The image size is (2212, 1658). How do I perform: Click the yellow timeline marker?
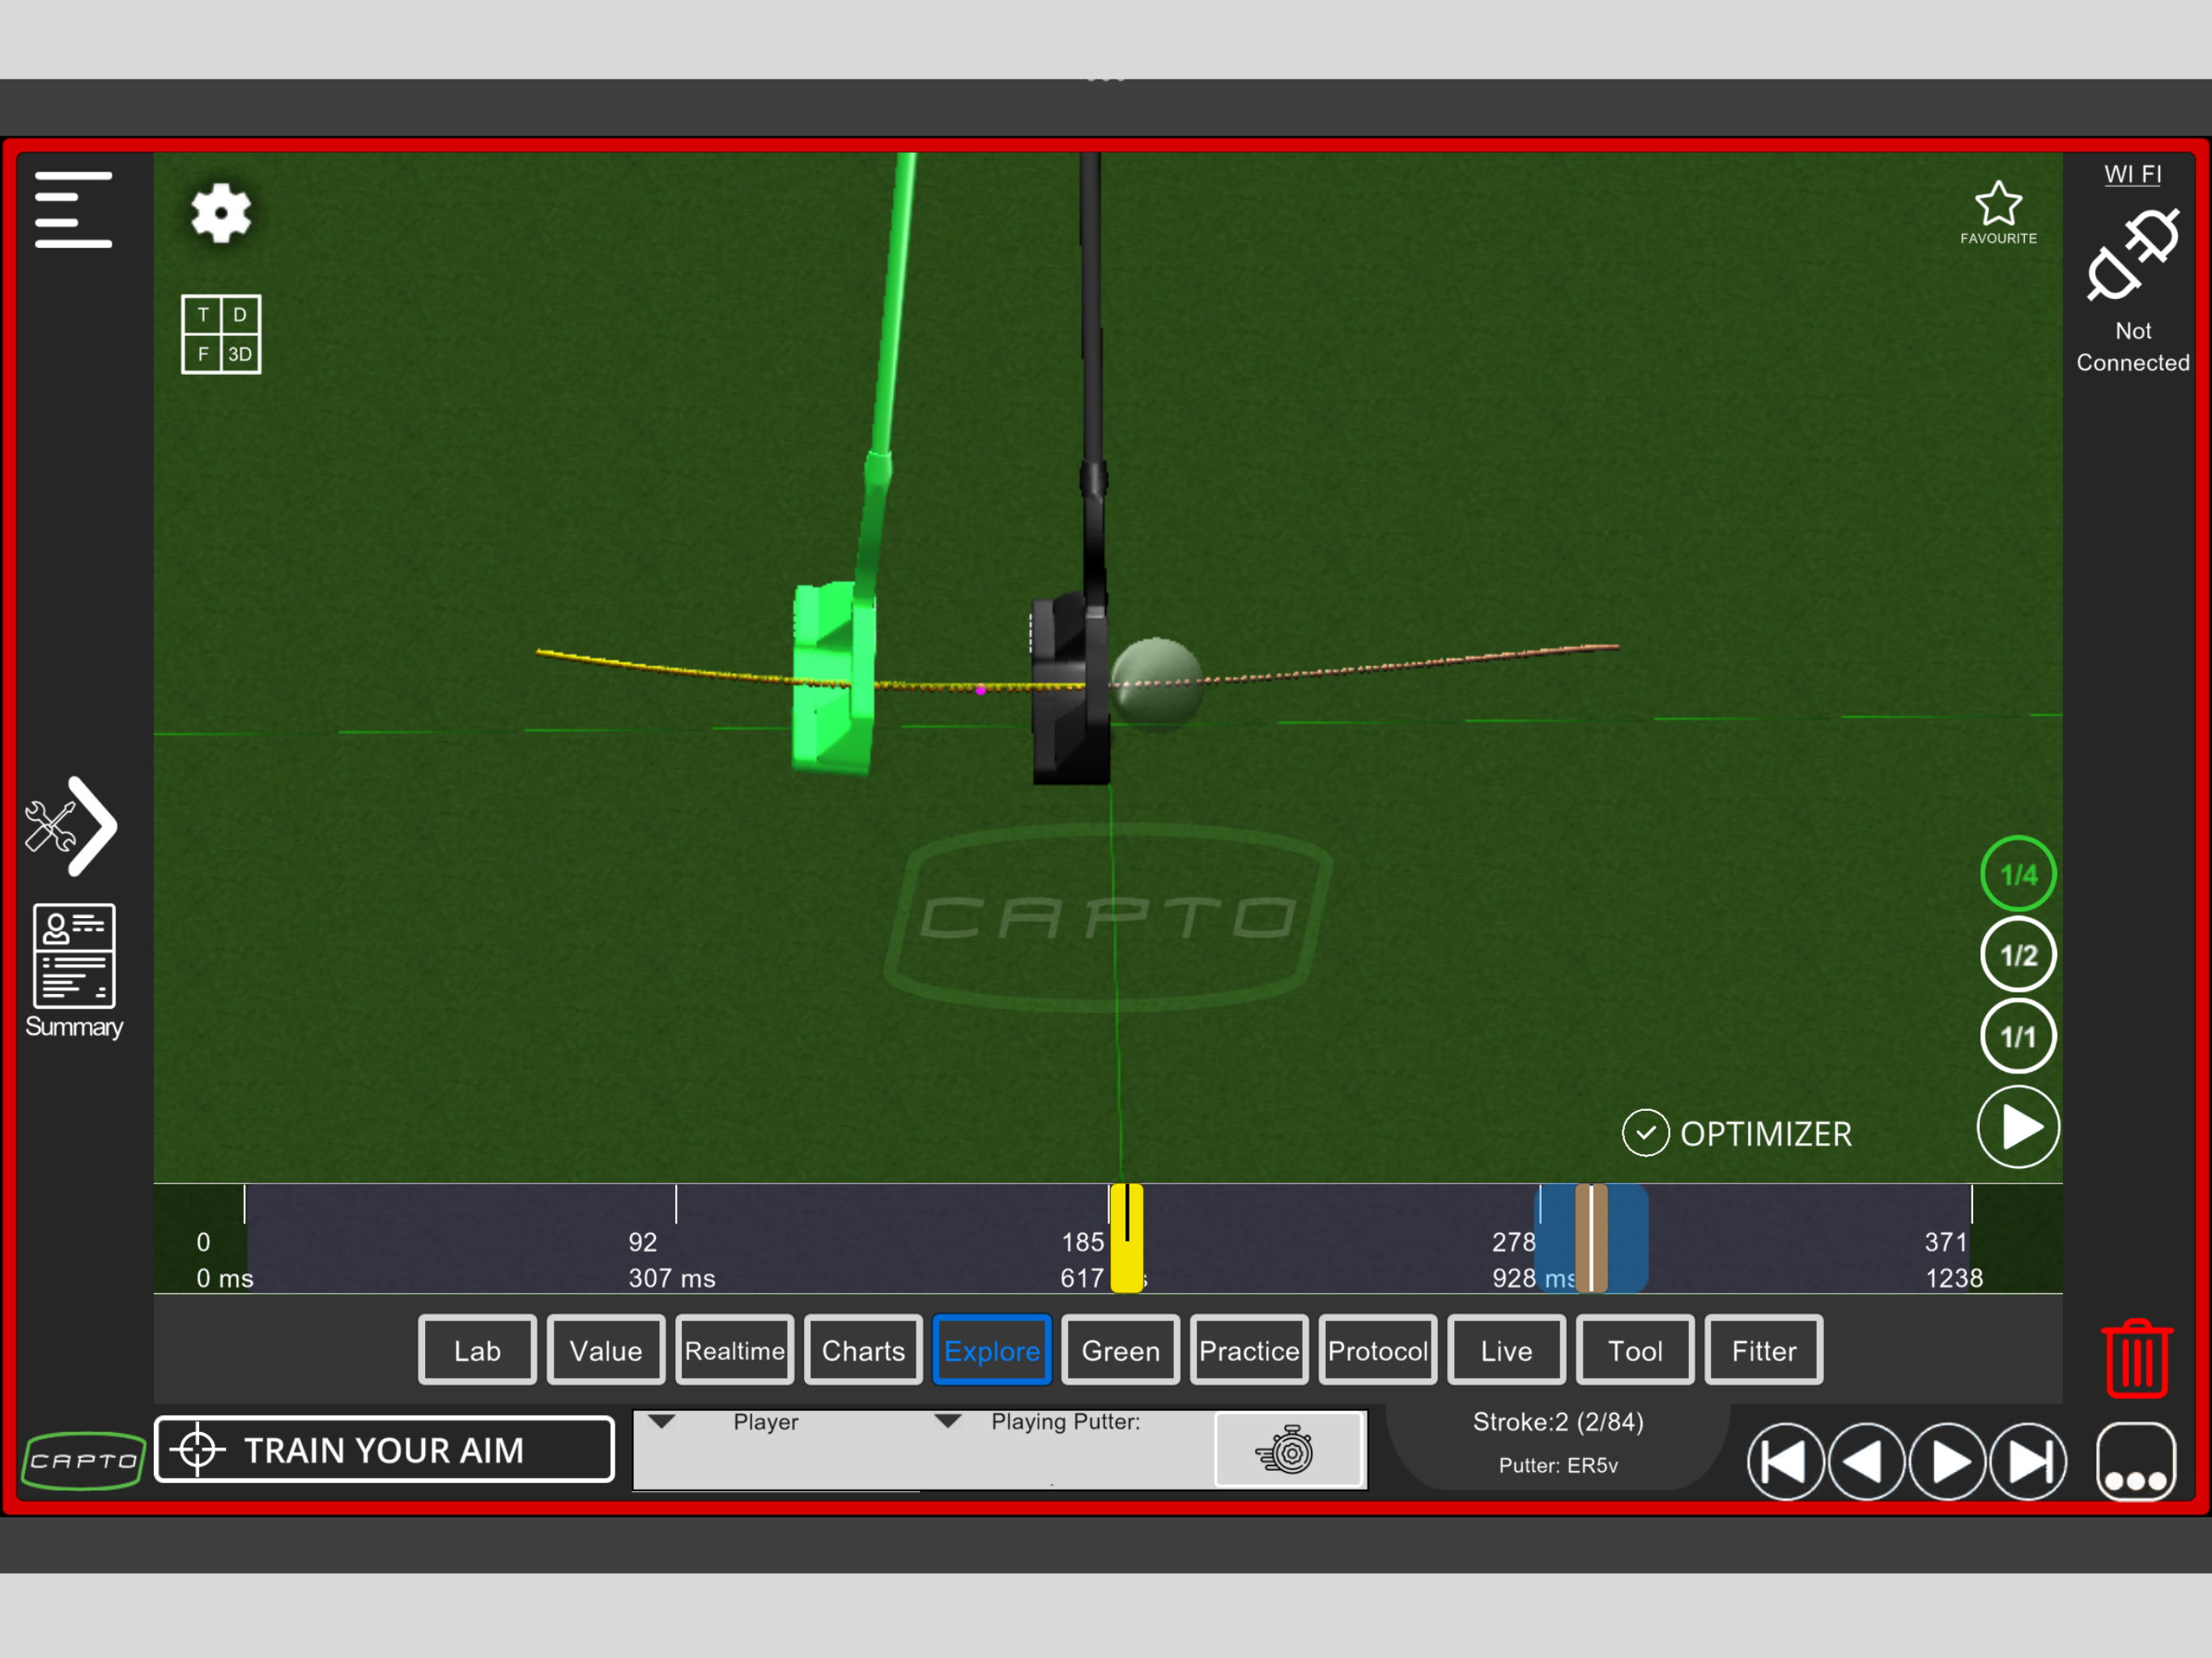pyautogui.click(x=1127, y=1238)
